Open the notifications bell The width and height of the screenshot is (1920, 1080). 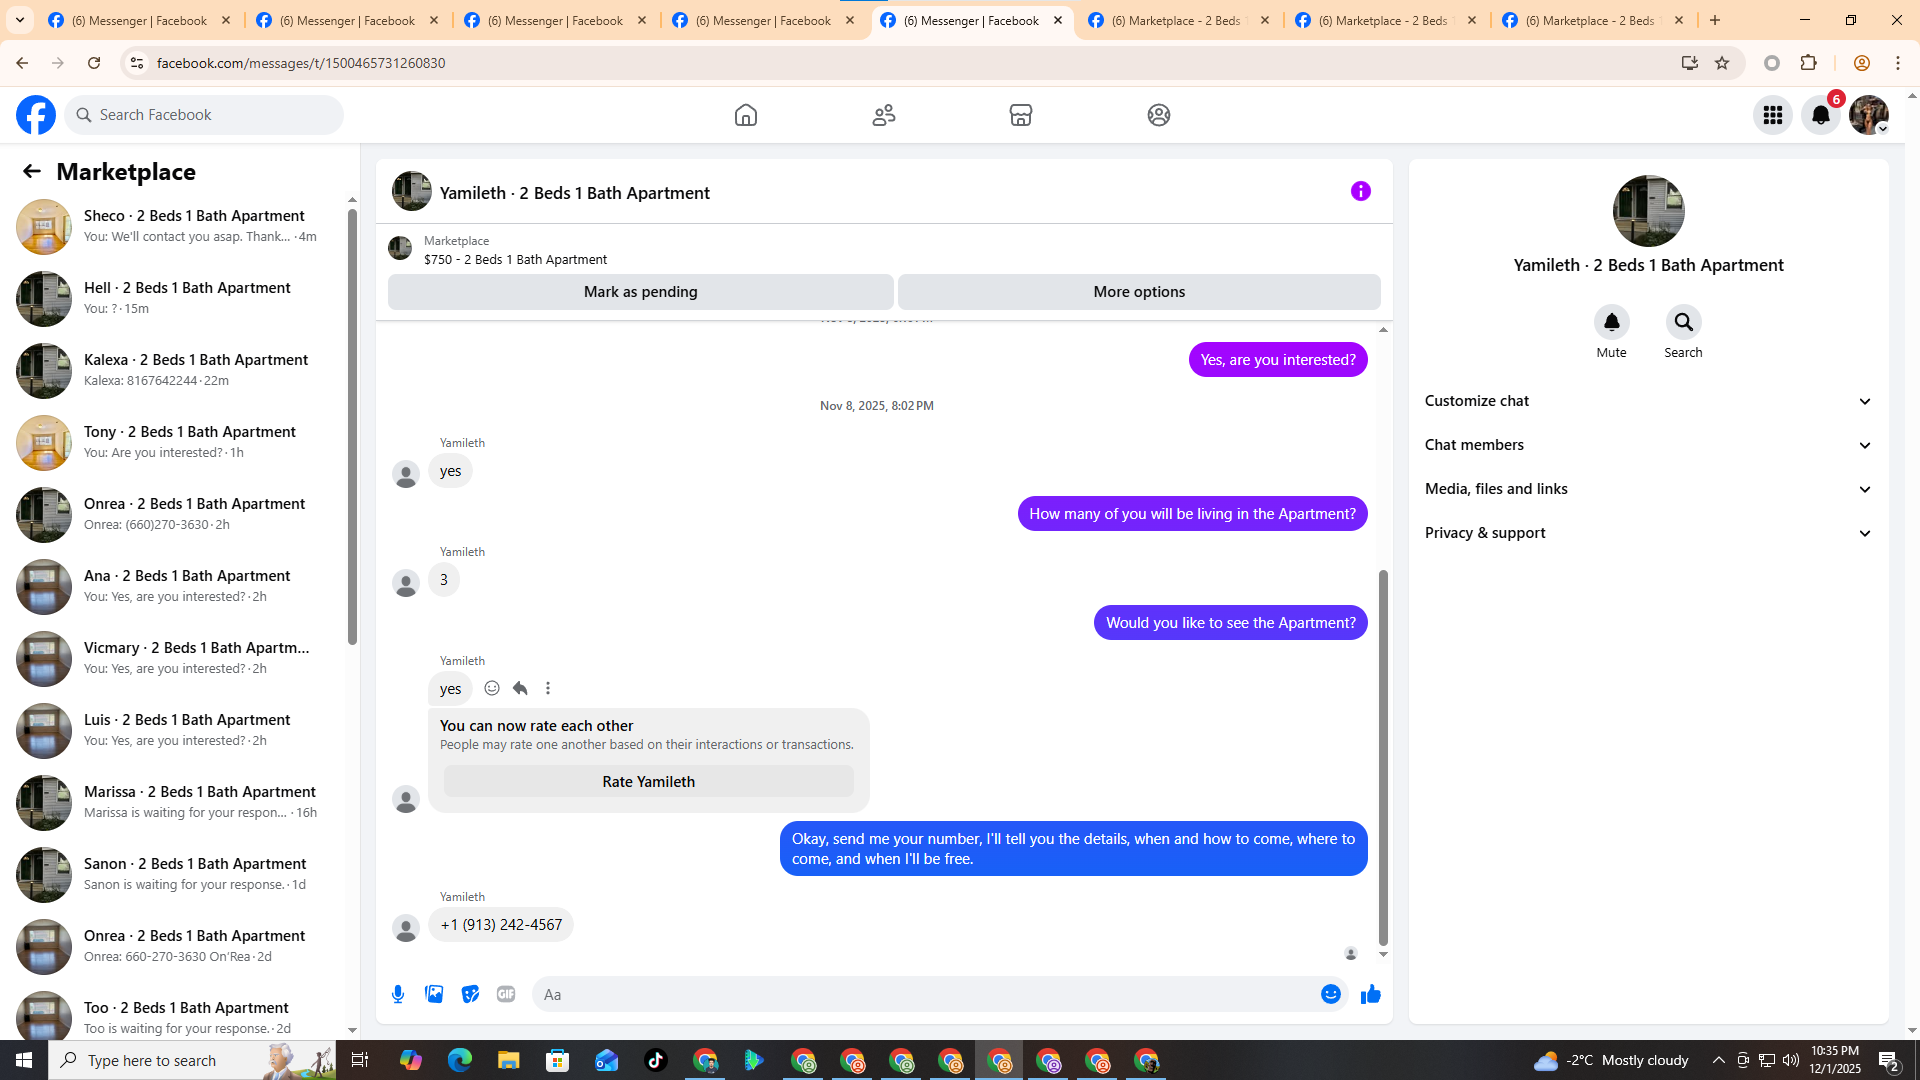(x=1821, y=115)
